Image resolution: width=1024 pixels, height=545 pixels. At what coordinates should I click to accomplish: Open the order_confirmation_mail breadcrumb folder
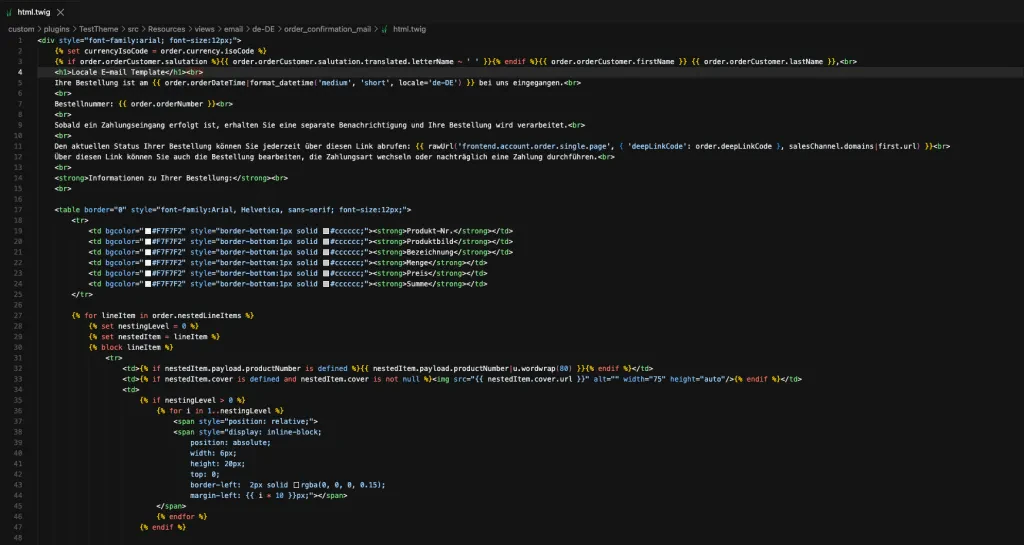327,29
